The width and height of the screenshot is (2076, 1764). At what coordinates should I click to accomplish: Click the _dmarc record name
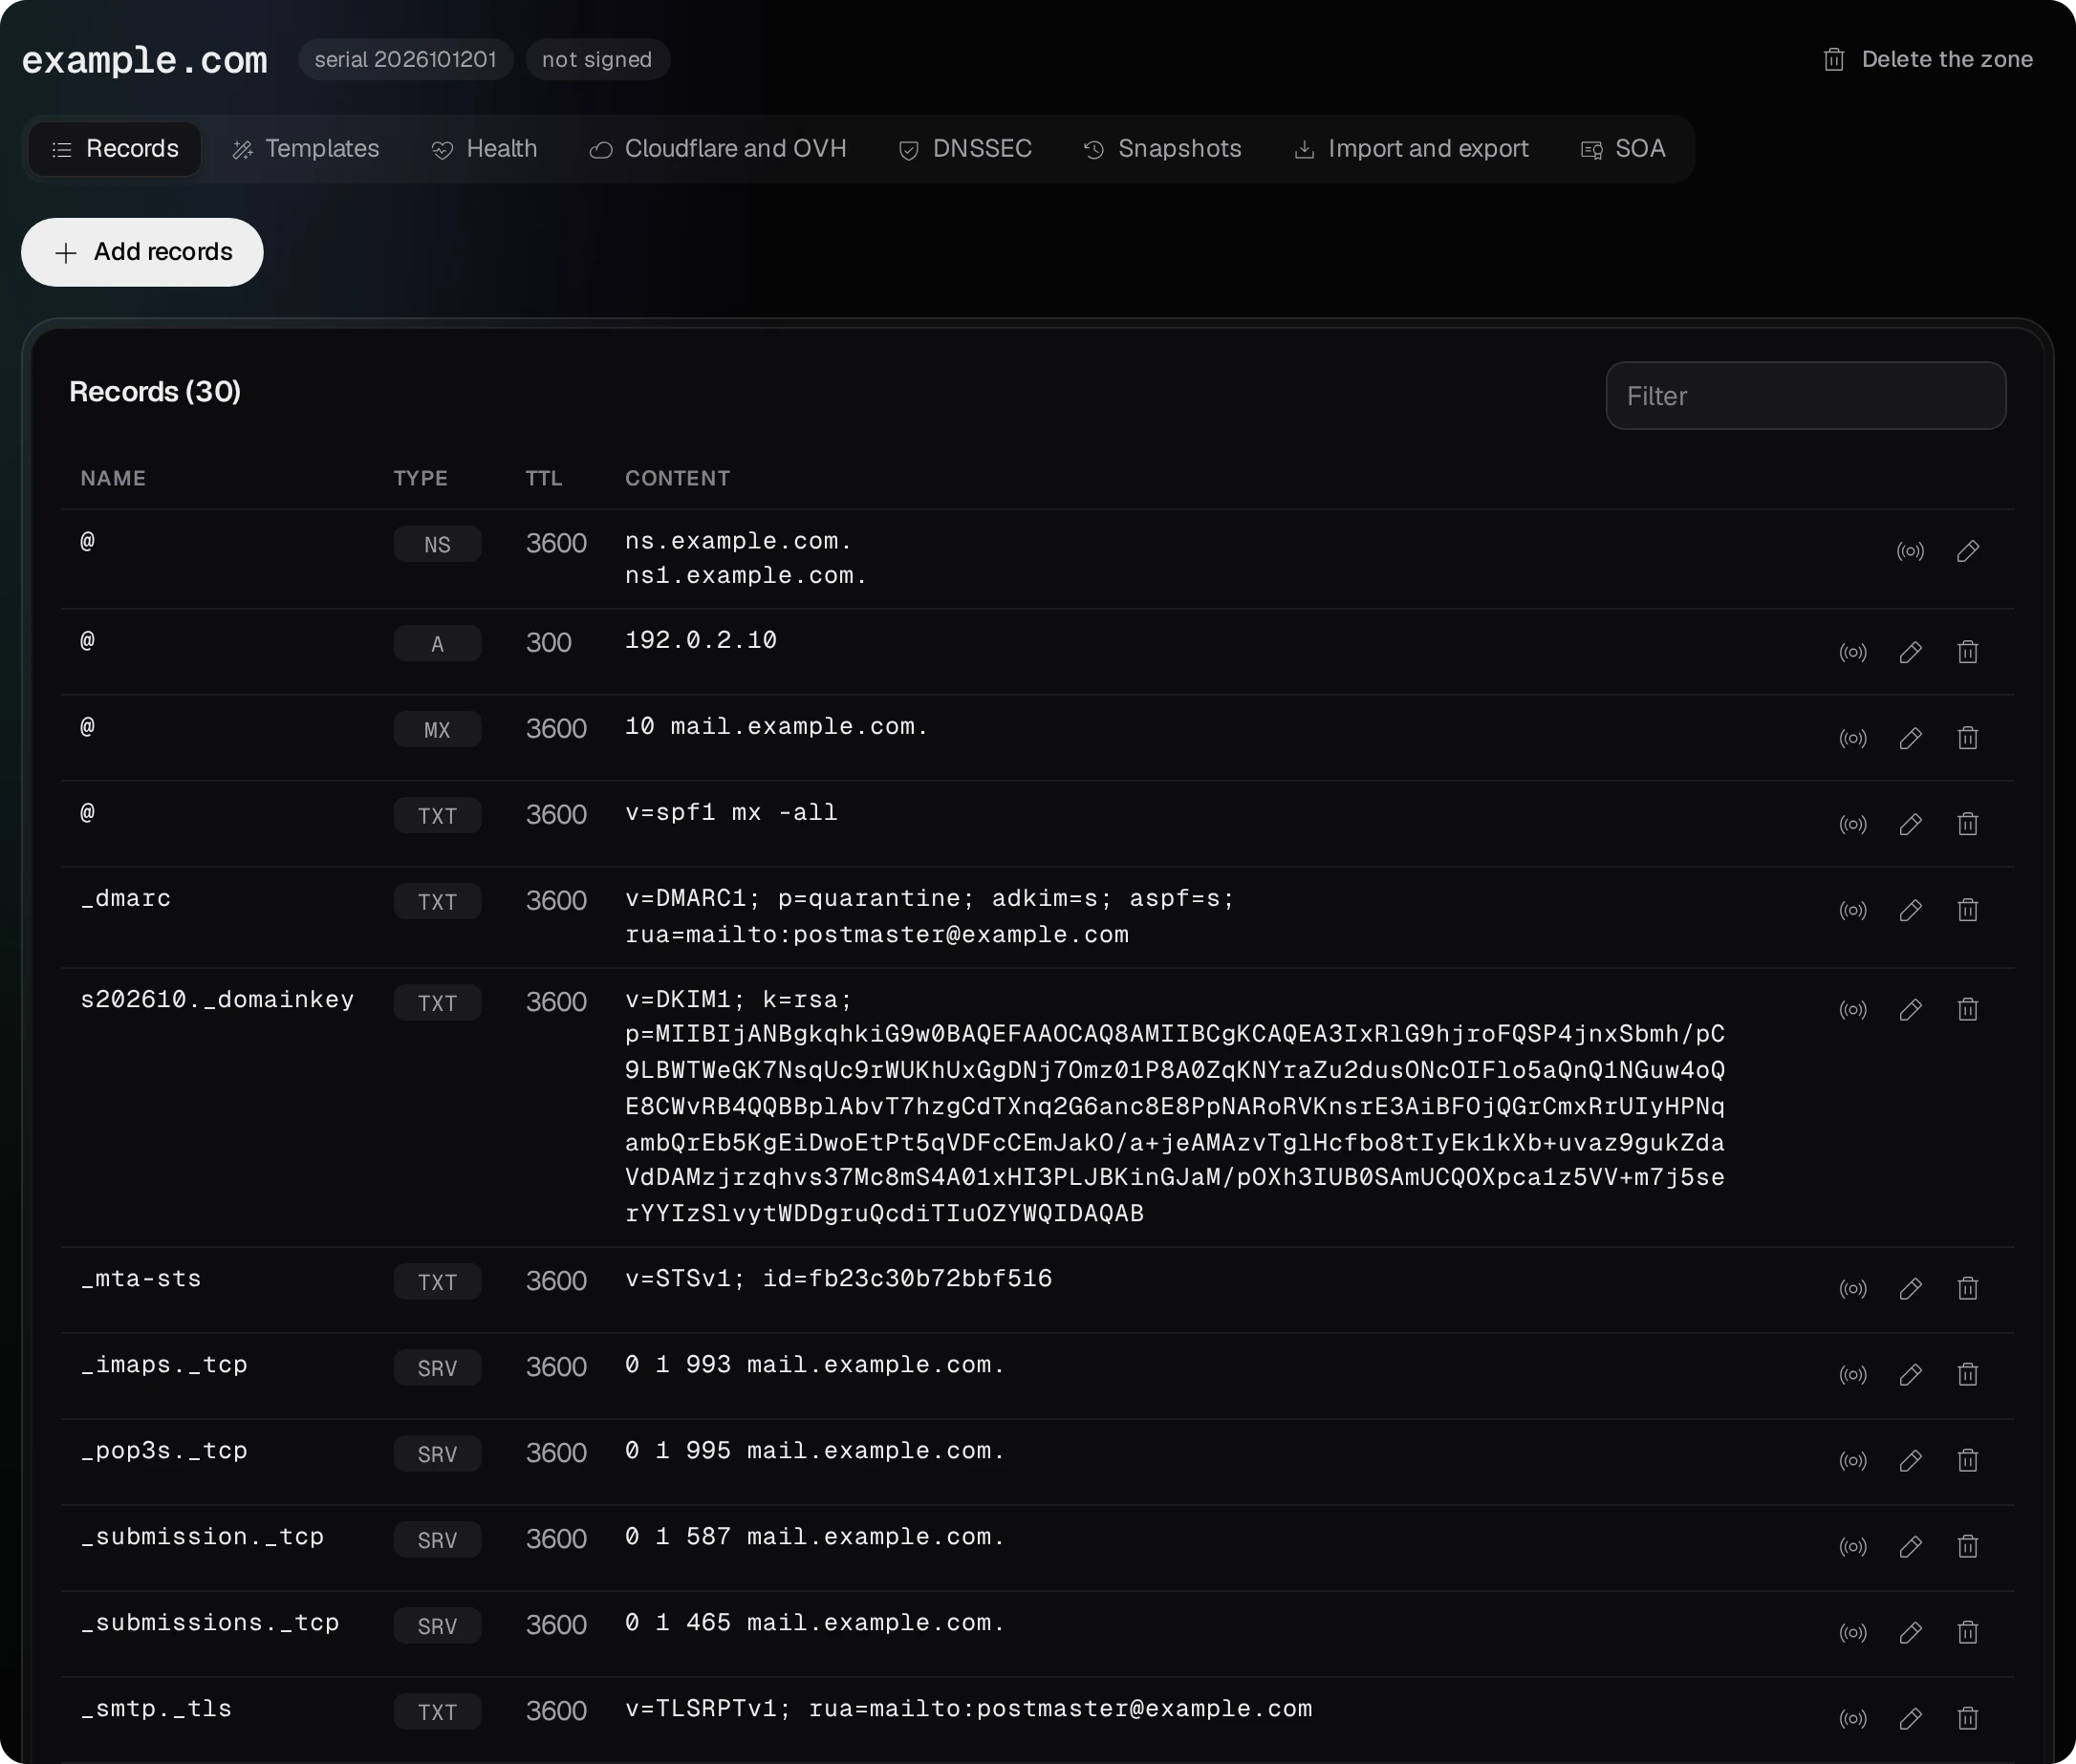(125, 898)
